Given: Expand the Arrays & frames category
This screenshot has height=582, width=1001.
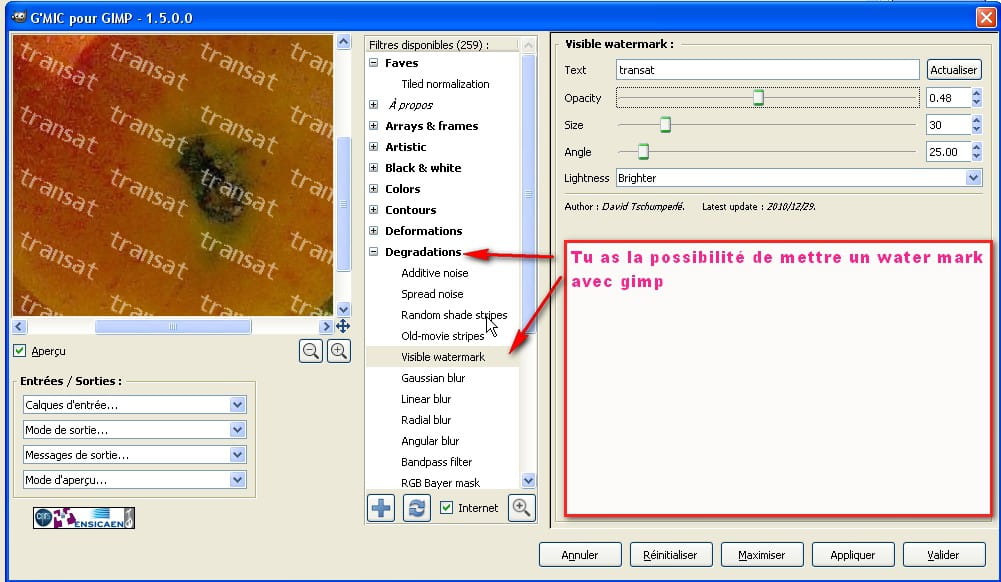Looking at the screenshot, I should coord(373,126).
